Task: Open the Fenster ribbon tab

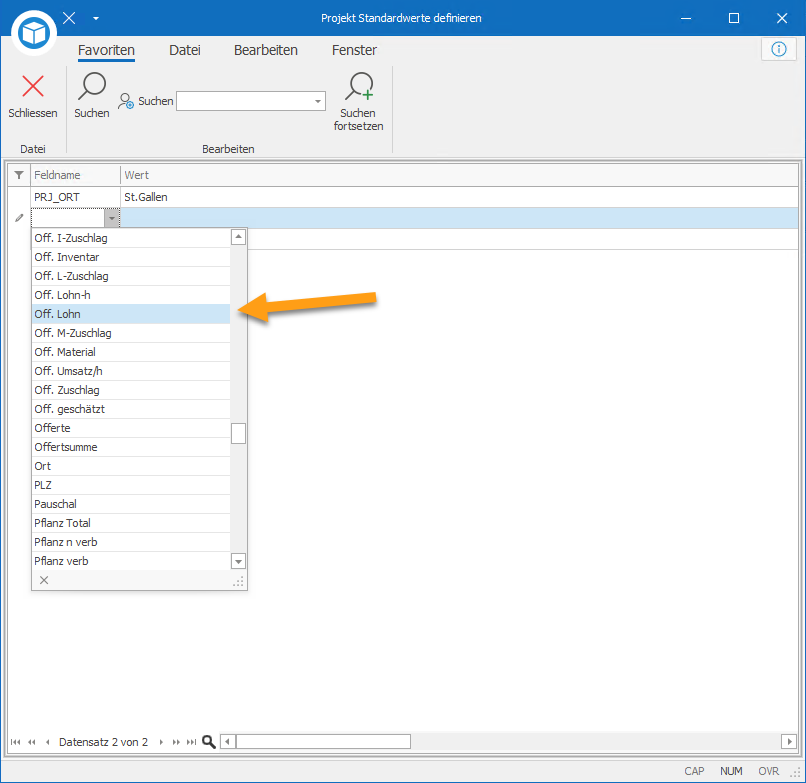Action: coord(354,50)
